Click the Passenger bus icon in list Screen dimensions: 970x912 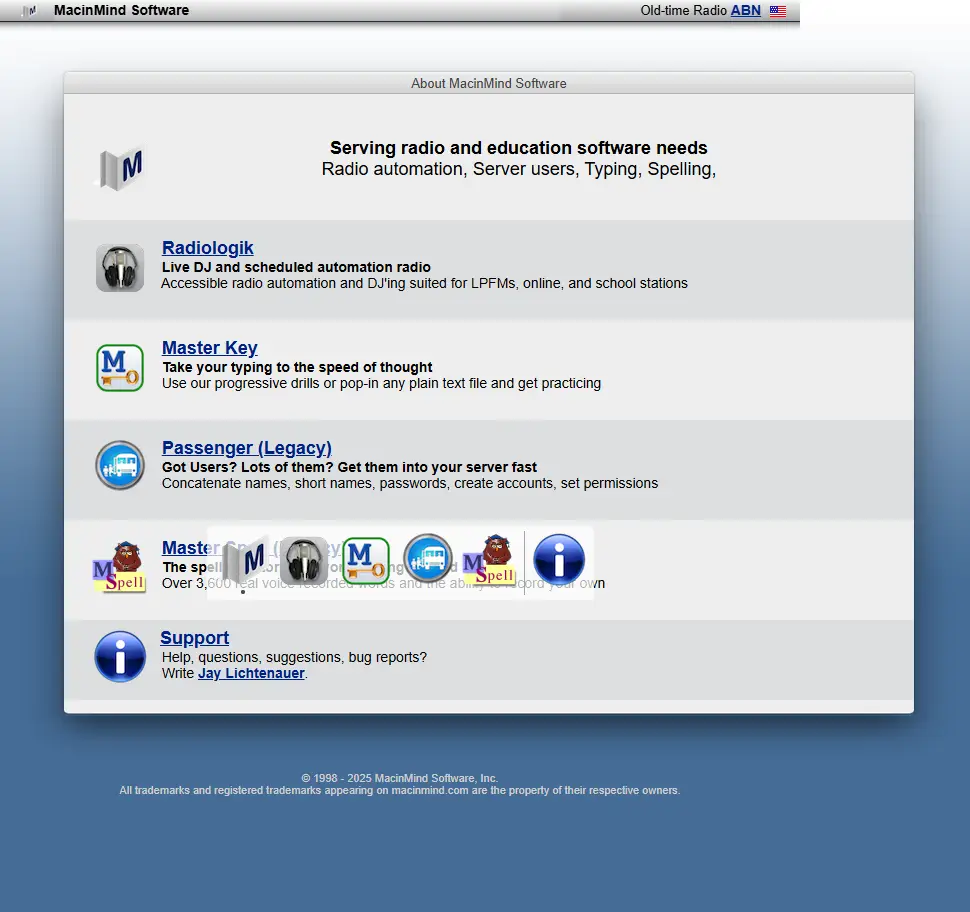coord(120,465)
